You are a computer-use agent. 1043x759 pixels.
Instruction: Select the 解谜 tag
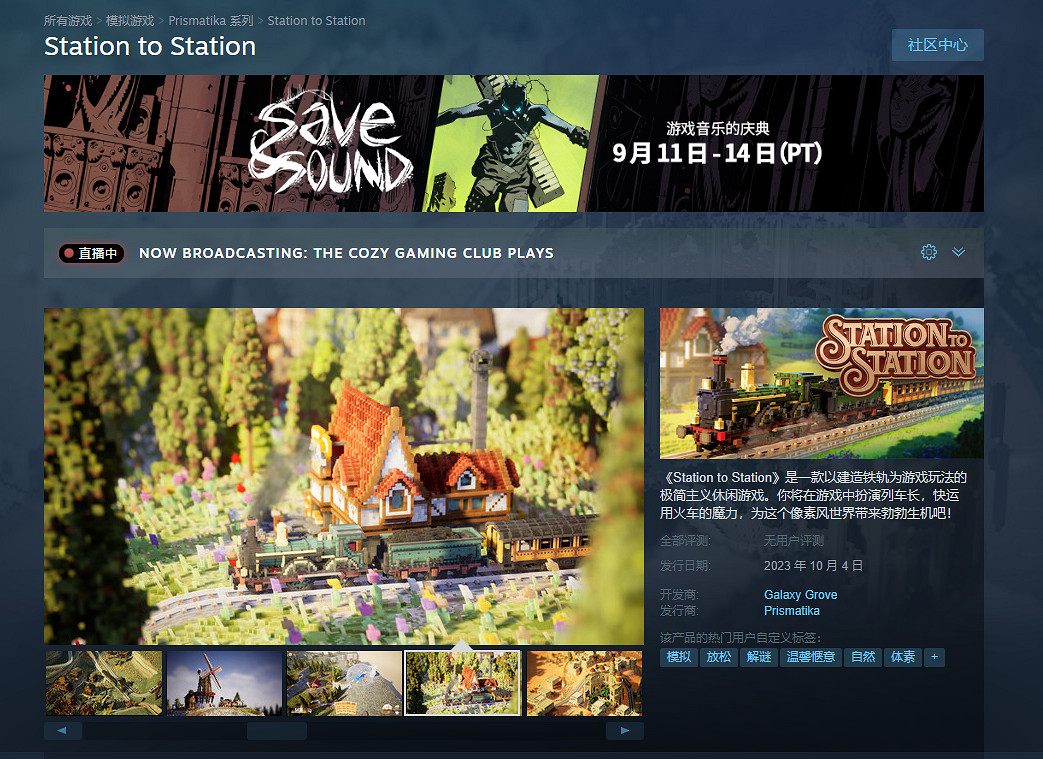coord(758,657)
